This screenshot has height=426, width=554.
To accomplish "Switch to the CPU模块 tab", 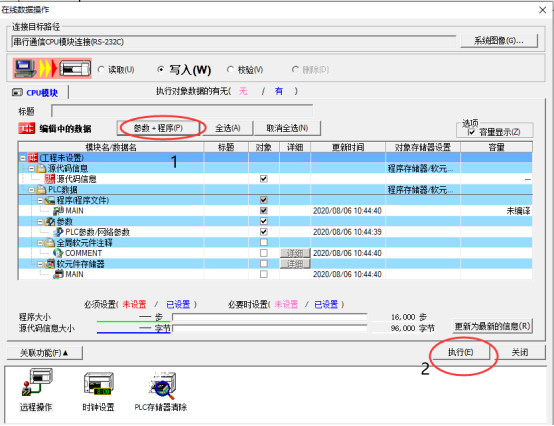I will click(x=37, y=93).
